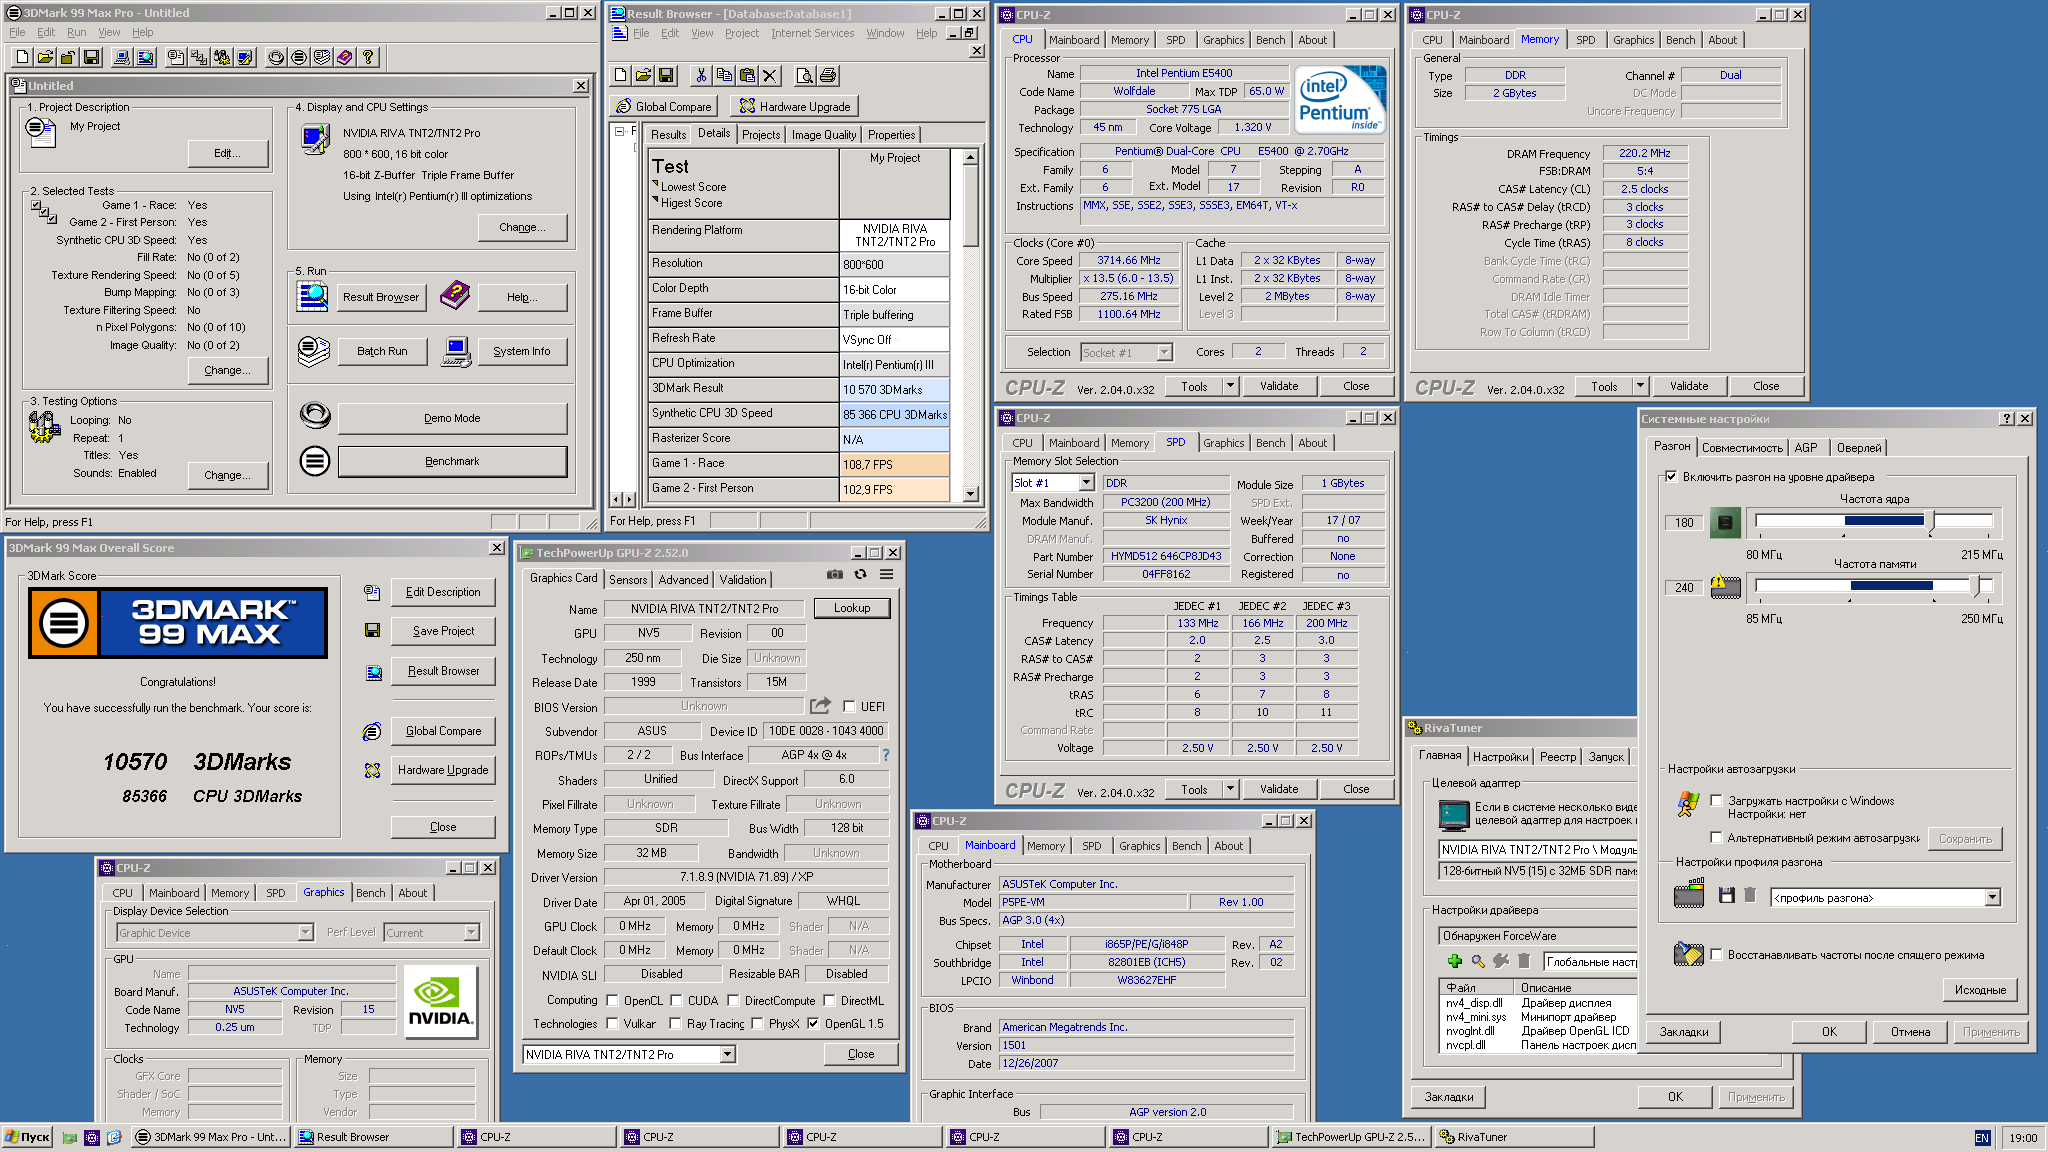Enable restore clocks after sleep checkbox

[x=1716, y=954]
